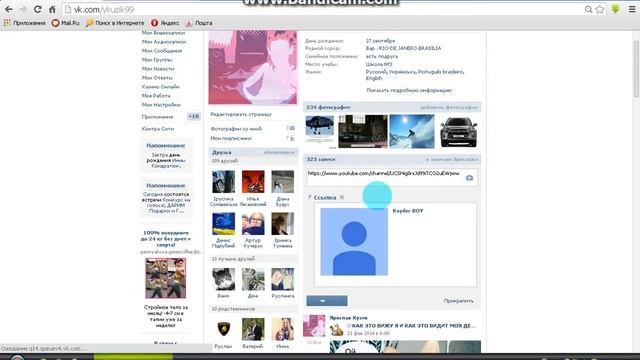Click the blue person placeholder link preview image
Viewport: 640px width, 360px height.
click(x=354, y=242)
